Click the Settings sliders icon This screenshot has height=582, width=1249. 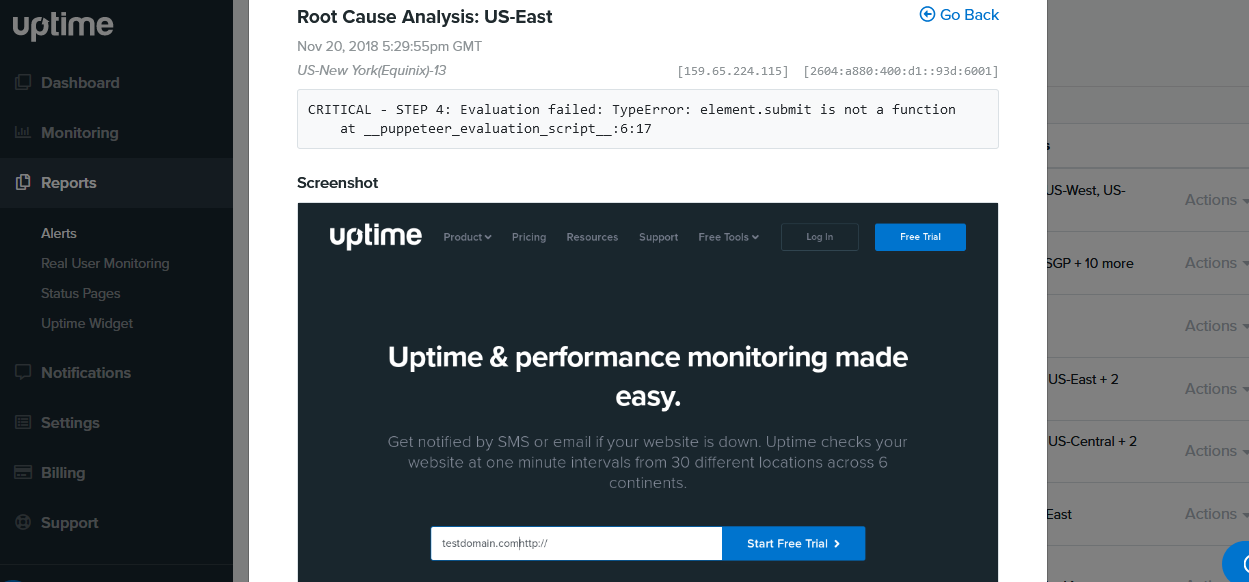[x=23, y=422]
